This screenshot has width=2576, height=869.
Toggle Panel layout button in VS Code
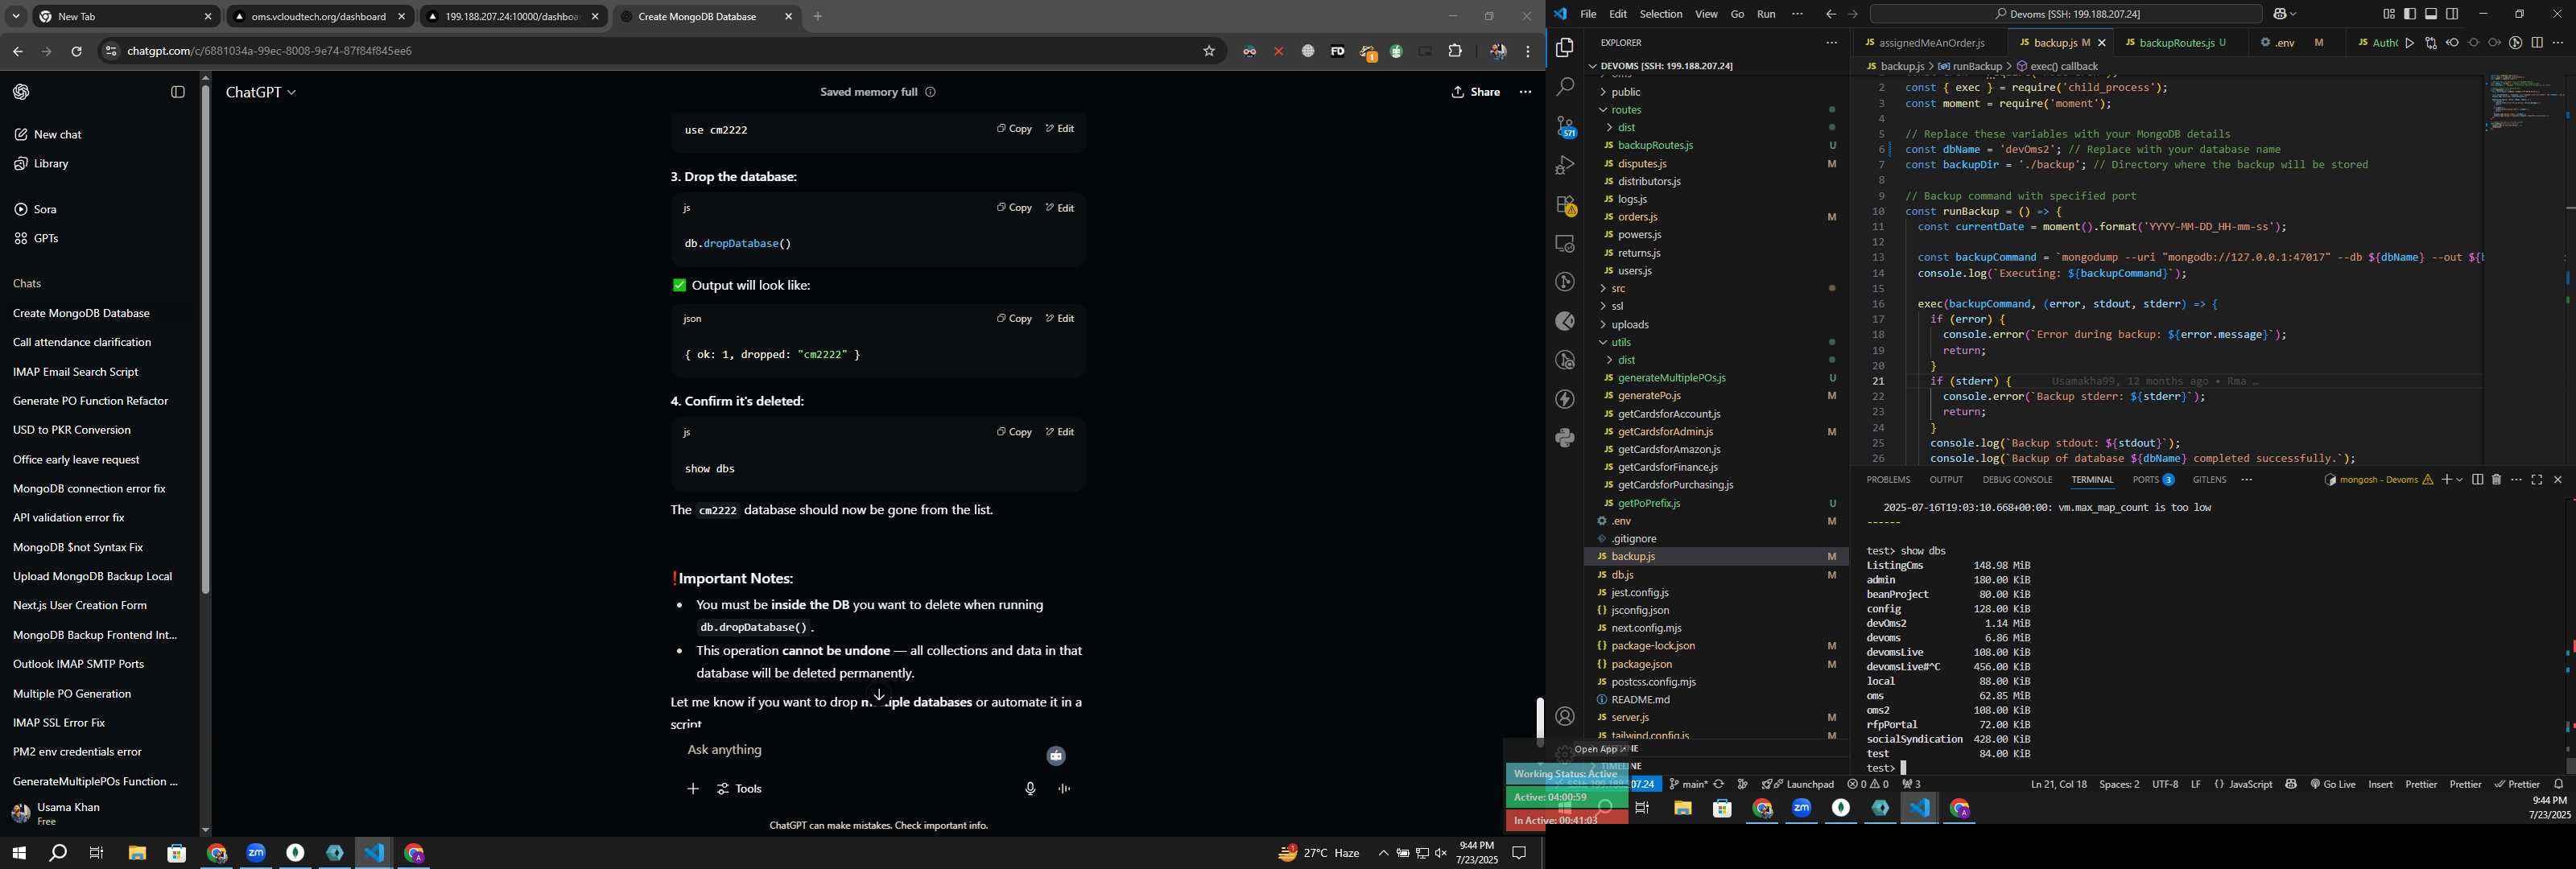pyautogui.click(x=2431, y=14)
